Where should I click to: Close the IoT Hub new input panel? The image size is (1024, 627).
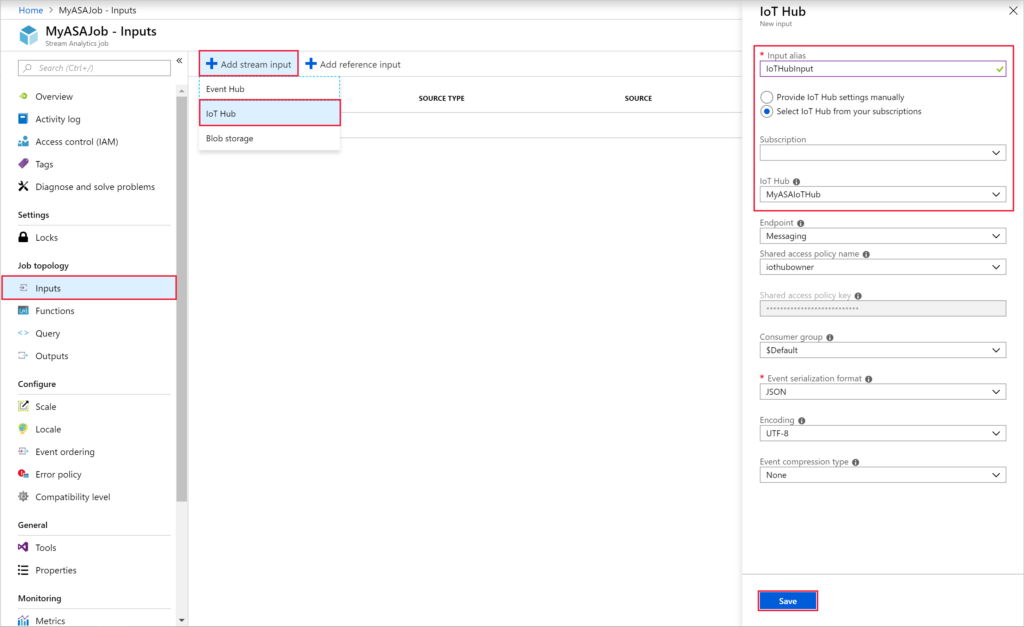click(1013, 11)
